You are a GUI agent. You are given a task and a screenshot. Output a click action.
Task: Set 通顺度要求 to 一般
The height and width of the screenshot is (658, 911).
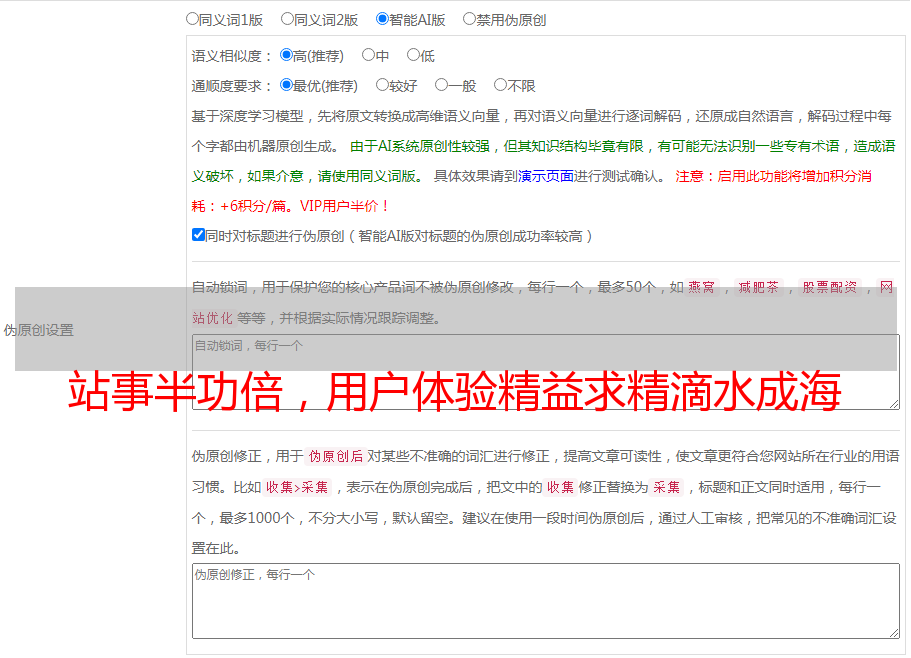point(442,85)
